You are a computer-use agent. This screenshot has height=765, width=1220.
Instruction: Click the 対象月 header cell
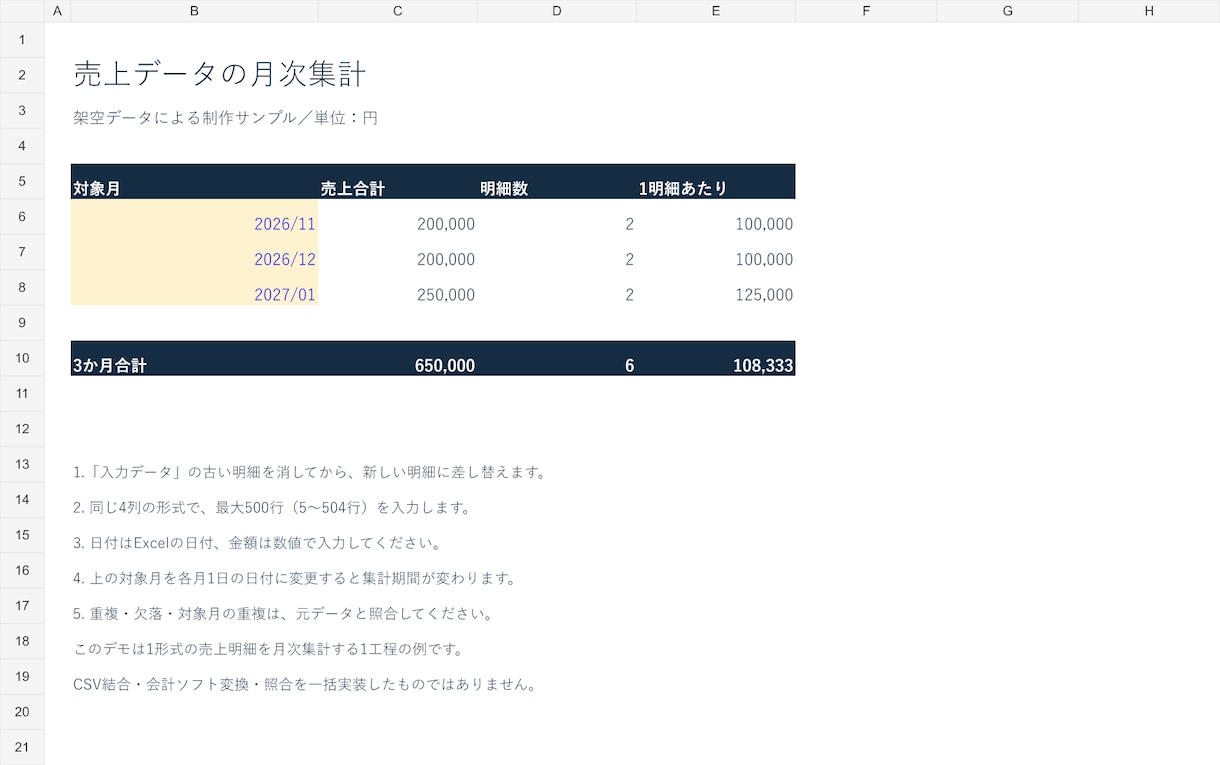point(194,182)
